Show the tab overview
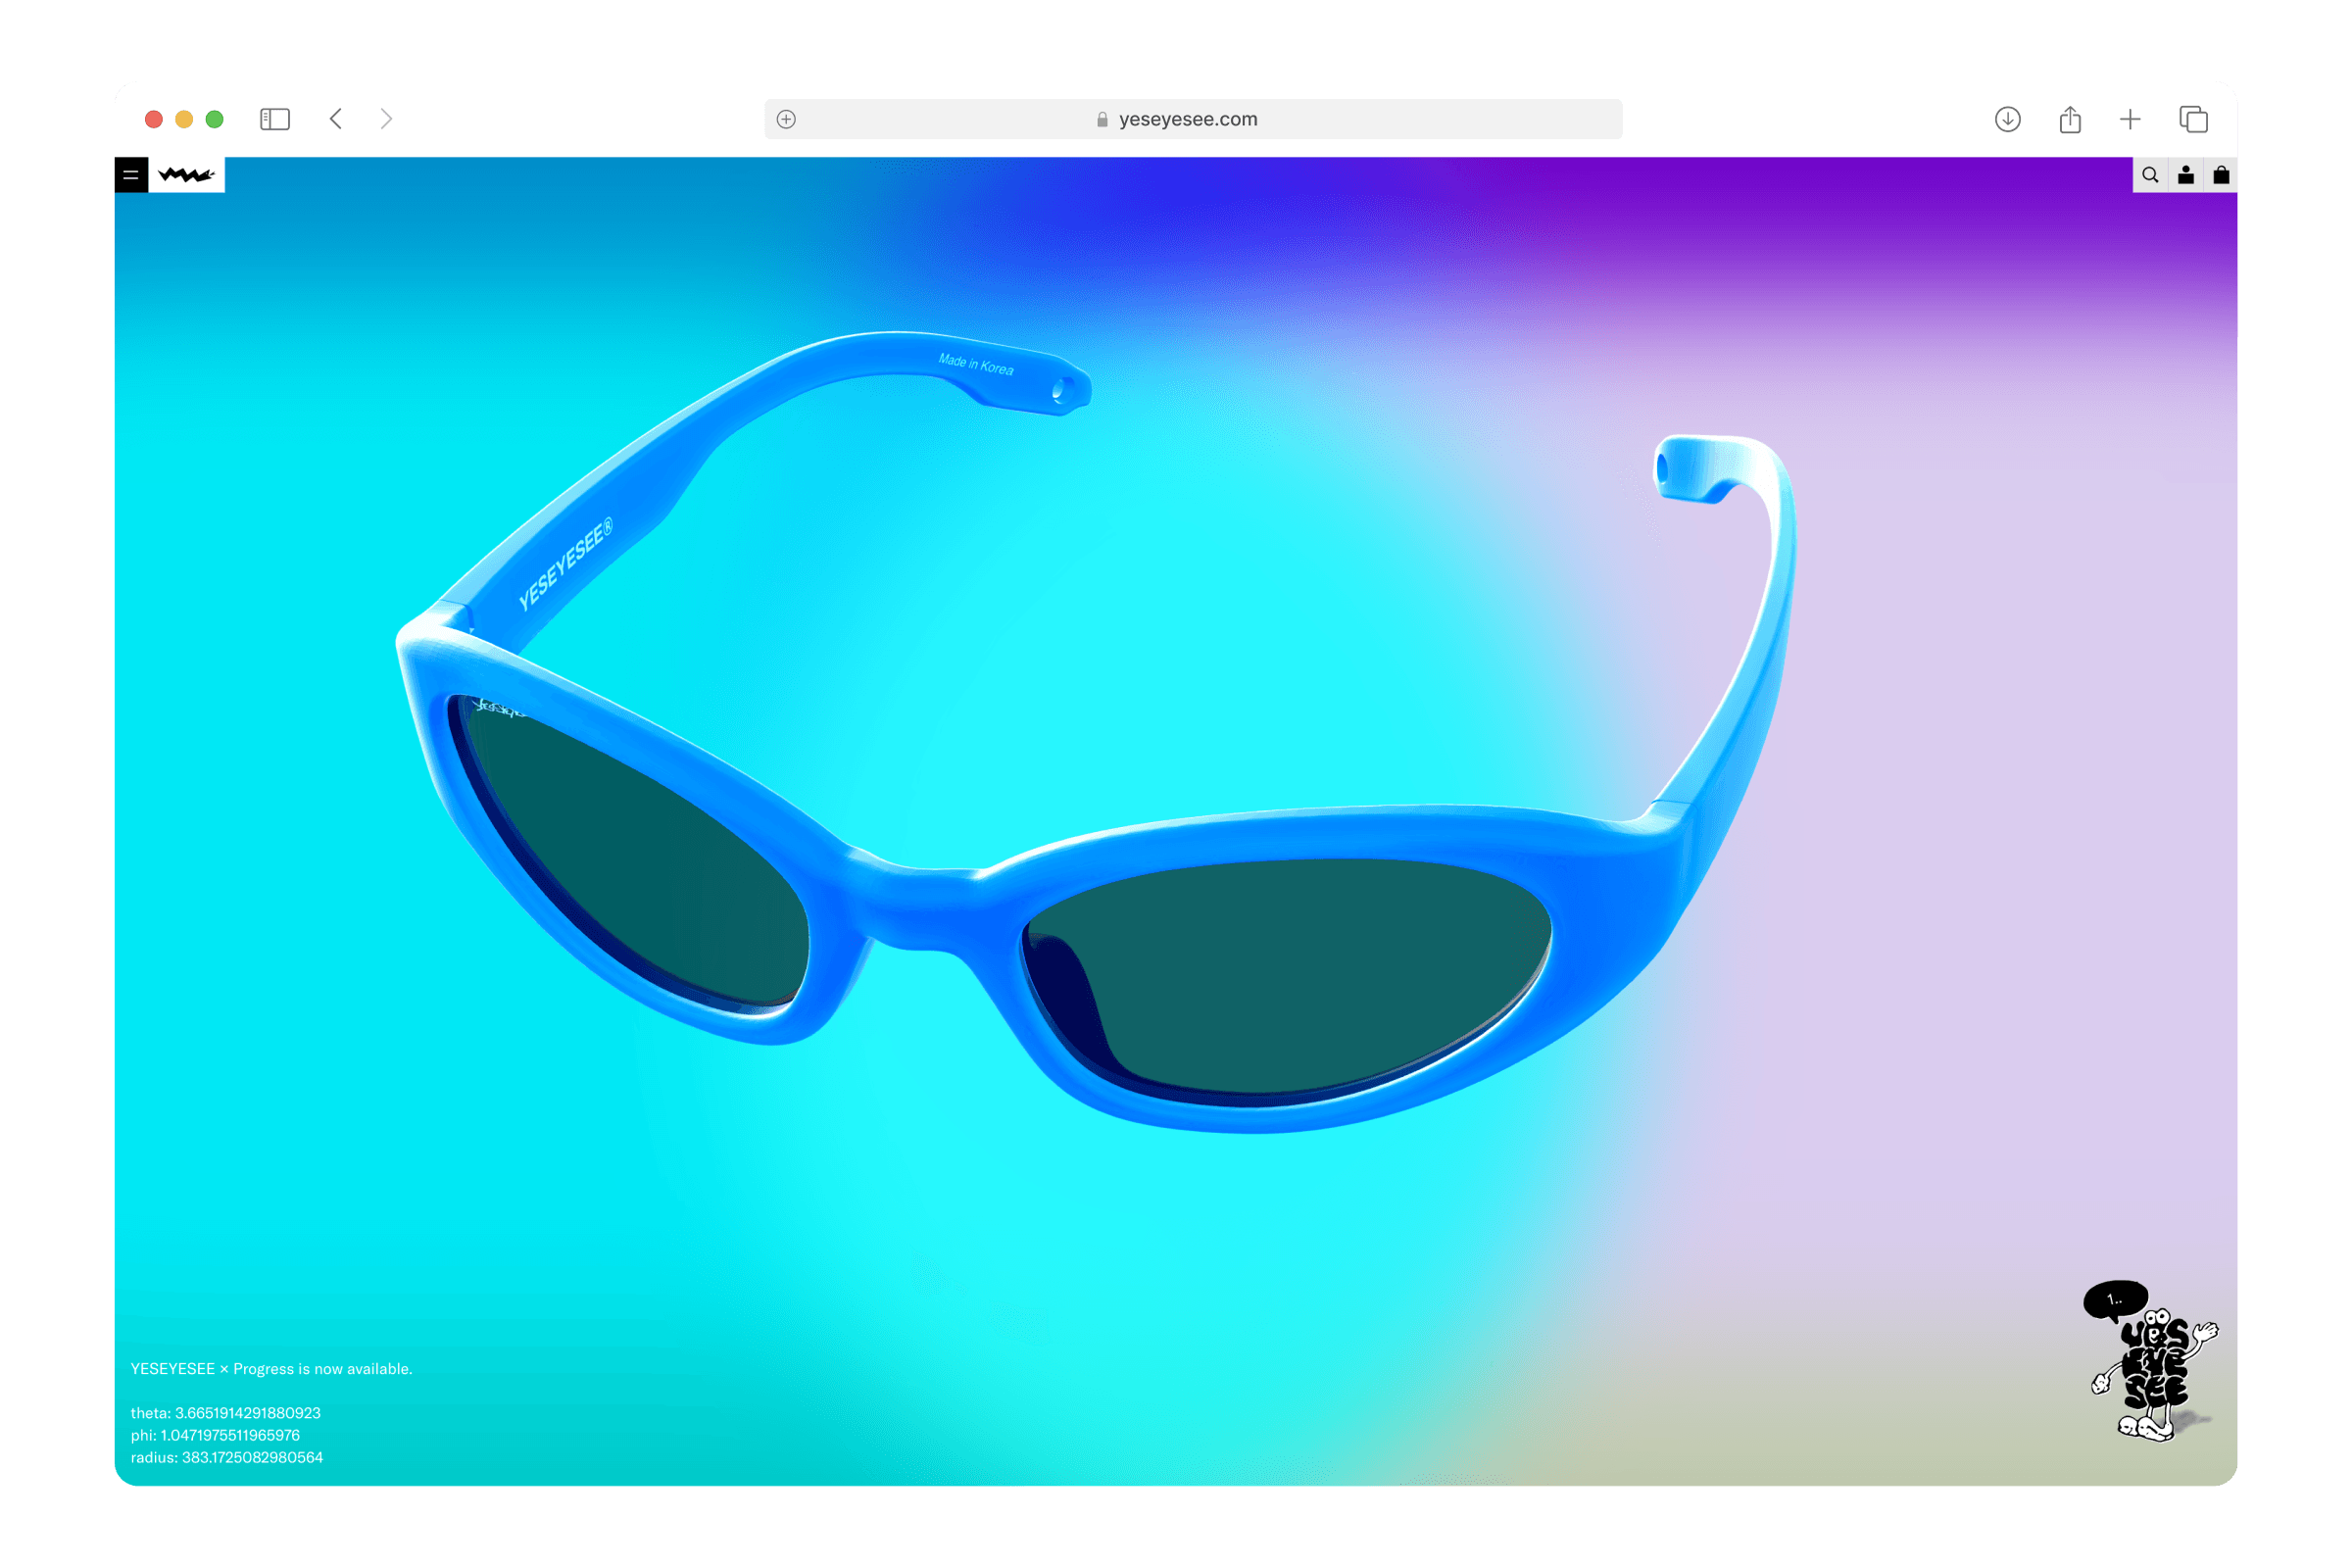This screenshot has width=2352, height=1568. [2193, 119]
